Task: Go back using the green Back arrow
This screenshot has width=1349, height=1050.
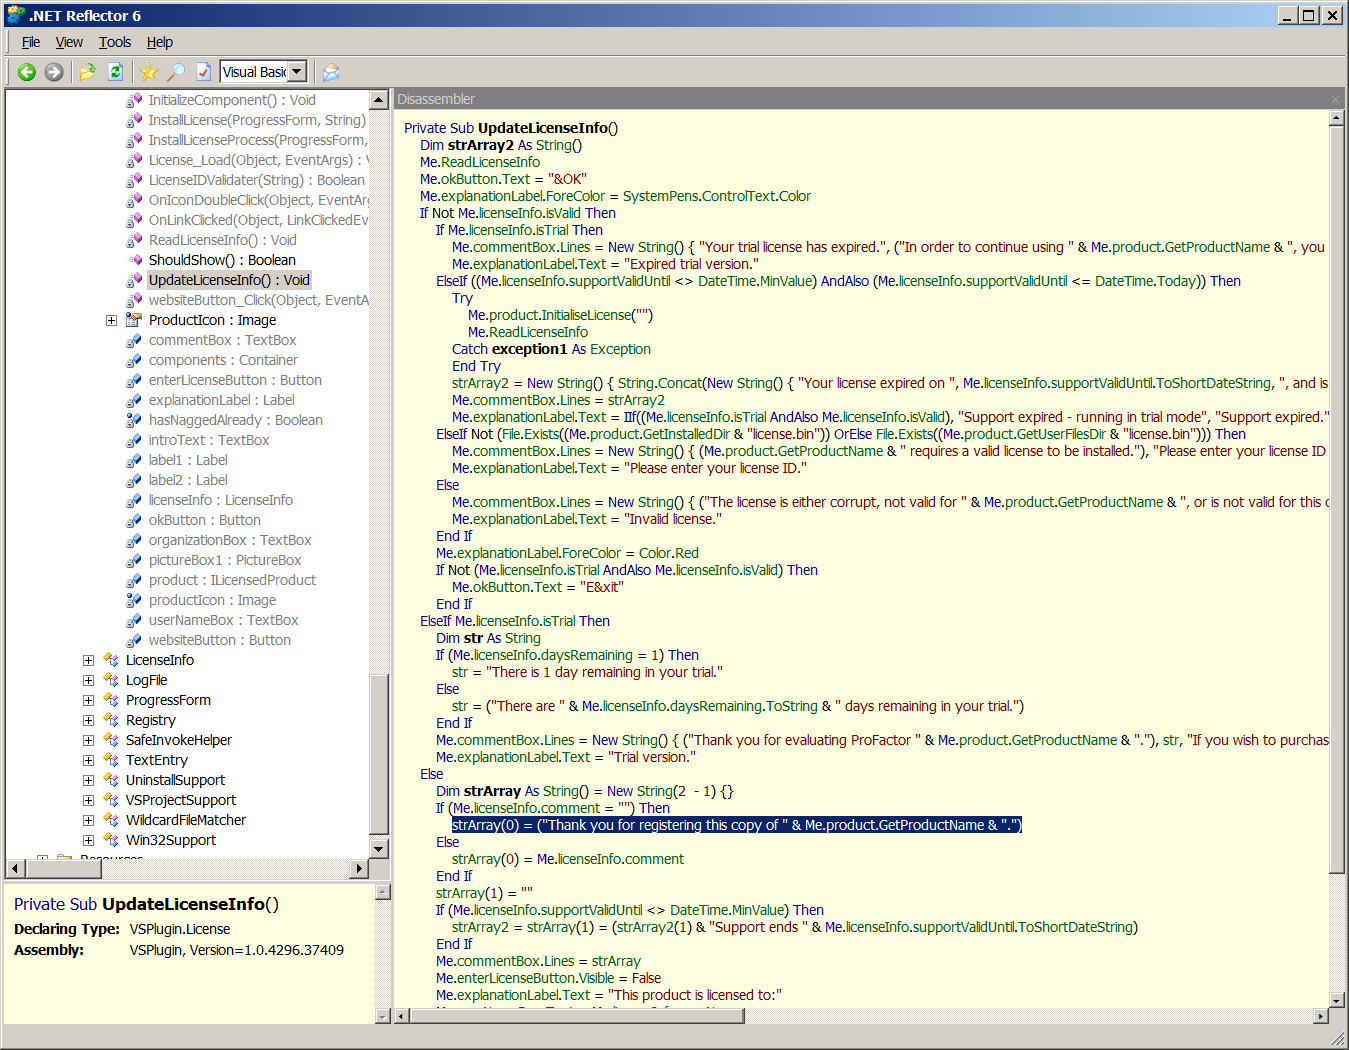Action: pyautogui.click(x=27, y=72)
